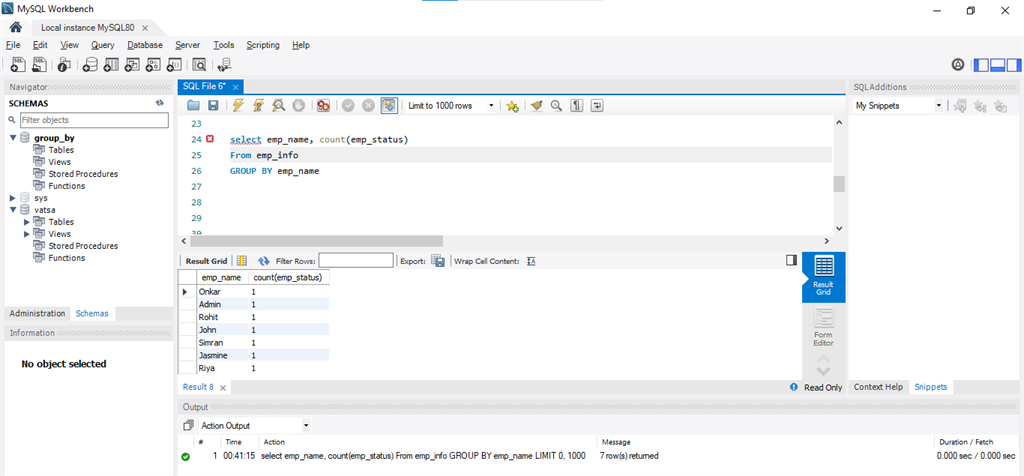Open the My Snippets dropdown
This screenshot has height=476, width=1024.
(898, 105)
